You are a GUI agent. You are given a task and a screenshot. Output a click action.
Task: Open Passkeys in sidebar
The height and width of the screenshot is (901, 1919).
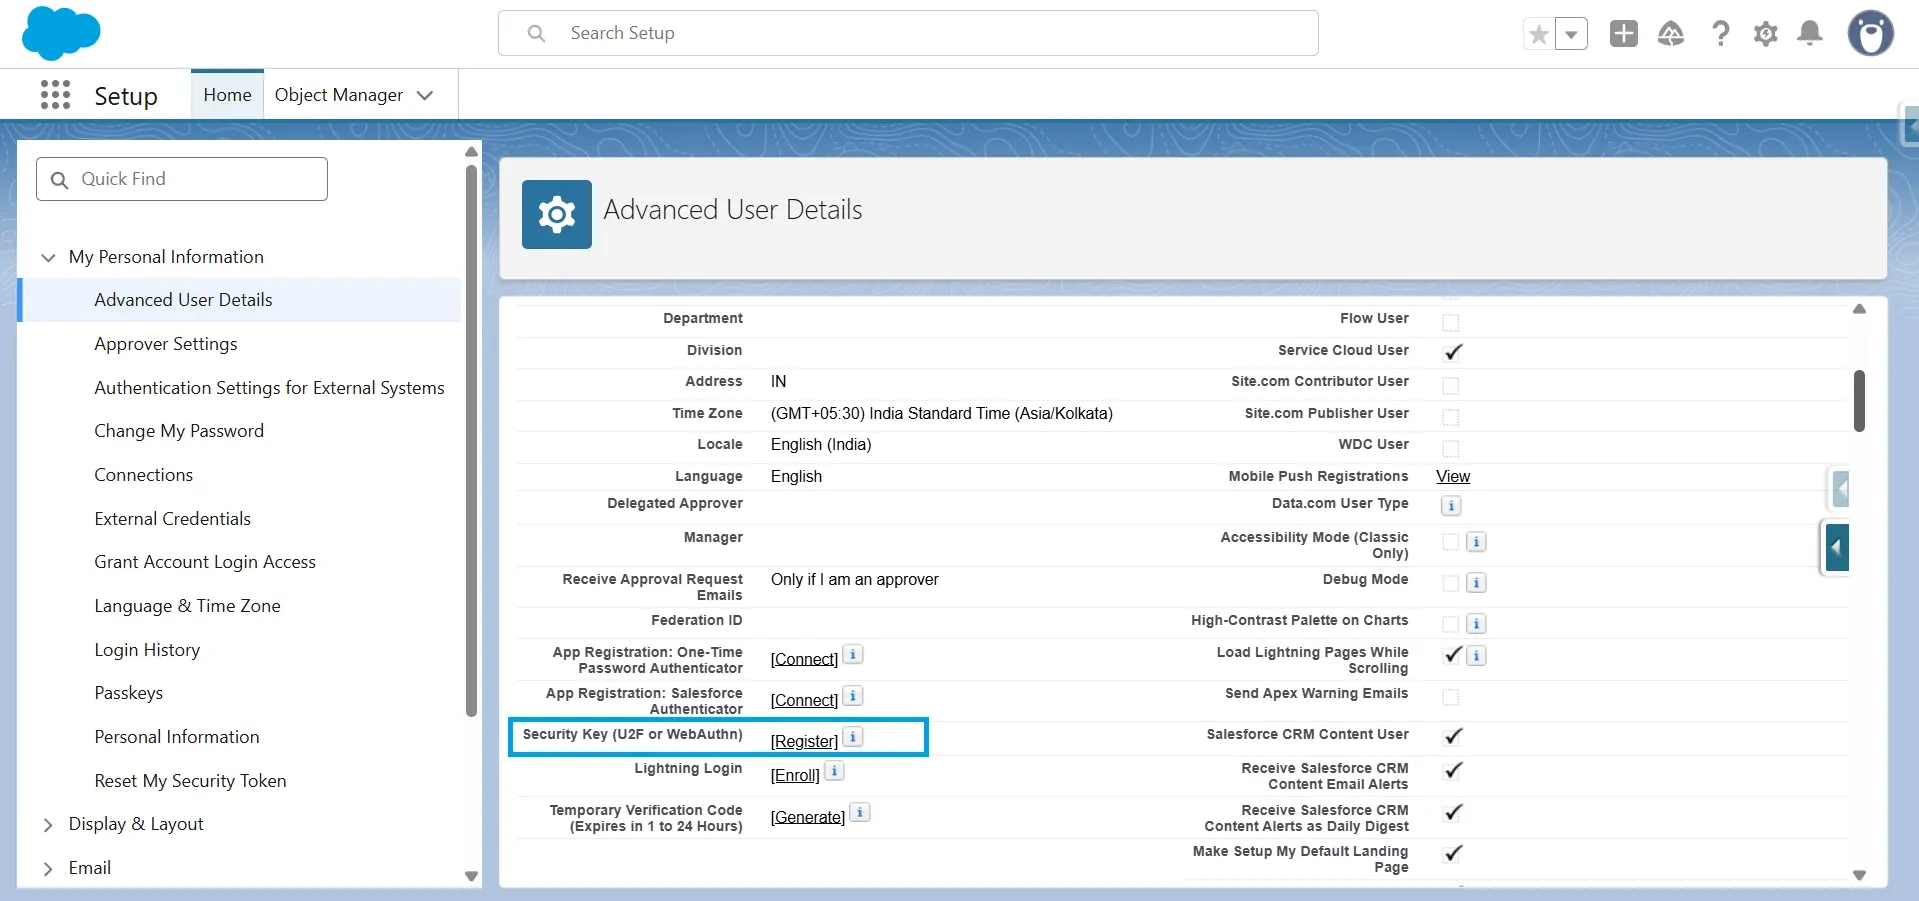coord(128,693)
